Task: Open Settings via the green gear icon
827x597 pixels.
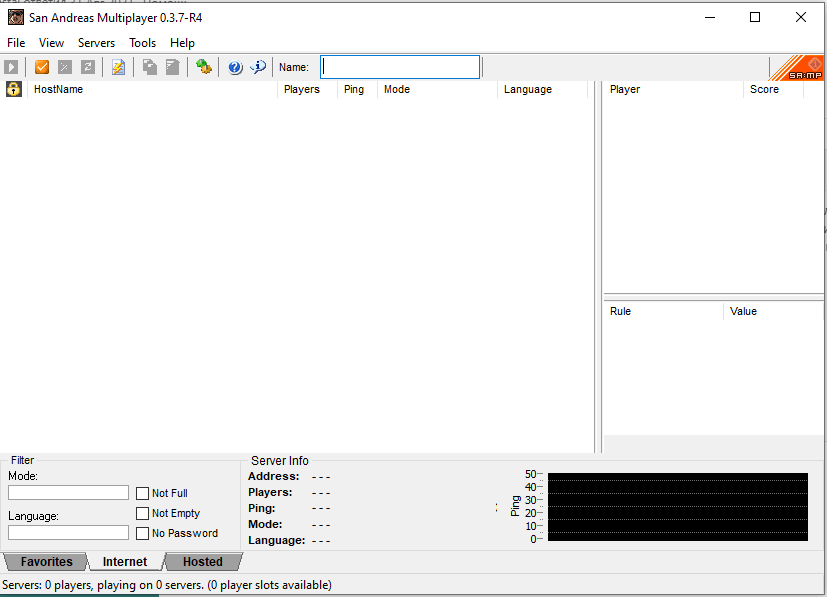Action: coord(204,67)
